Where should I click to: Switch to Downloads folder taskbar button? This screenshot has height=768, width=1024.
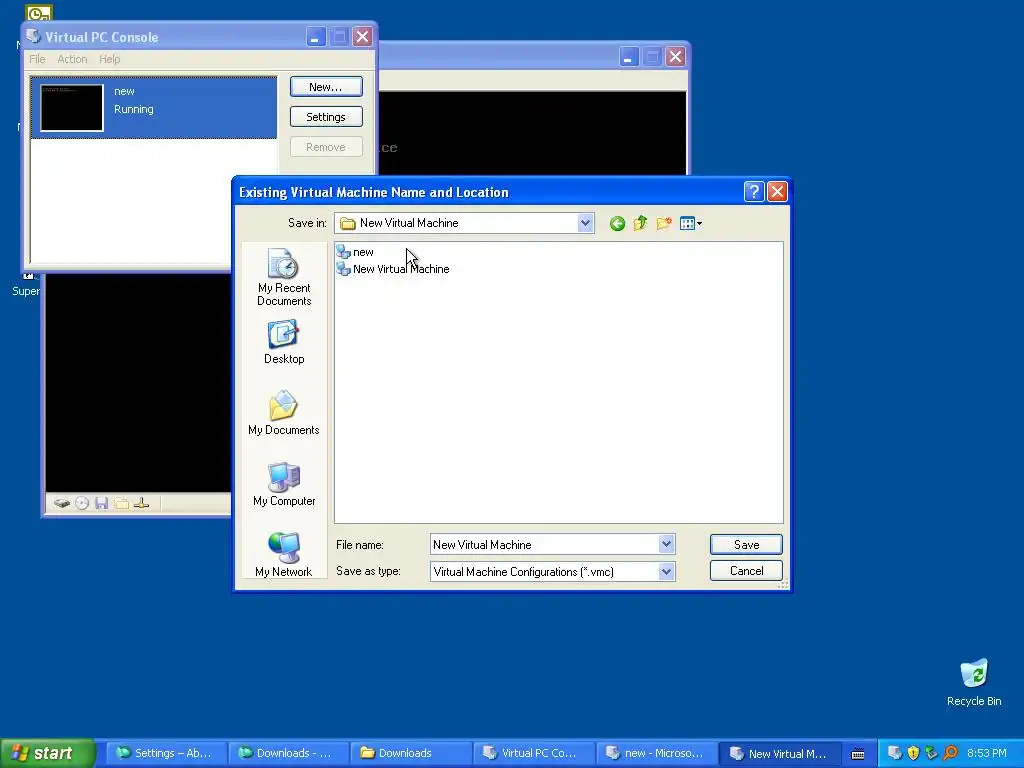pos(411,753)
